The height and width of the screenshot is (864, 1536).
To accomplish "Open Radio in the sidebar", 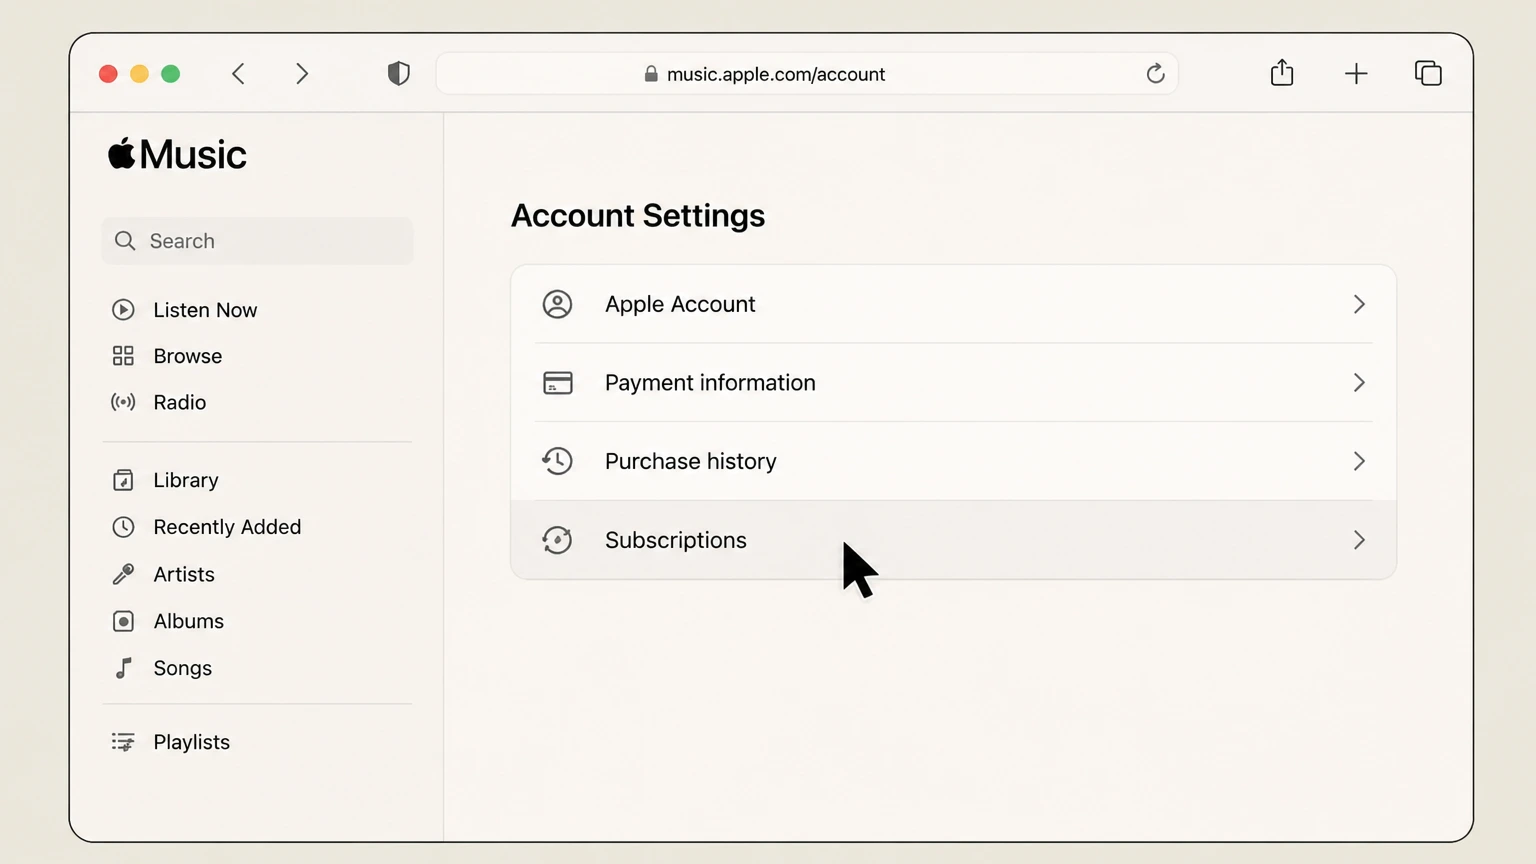I will tap(180, 402).
